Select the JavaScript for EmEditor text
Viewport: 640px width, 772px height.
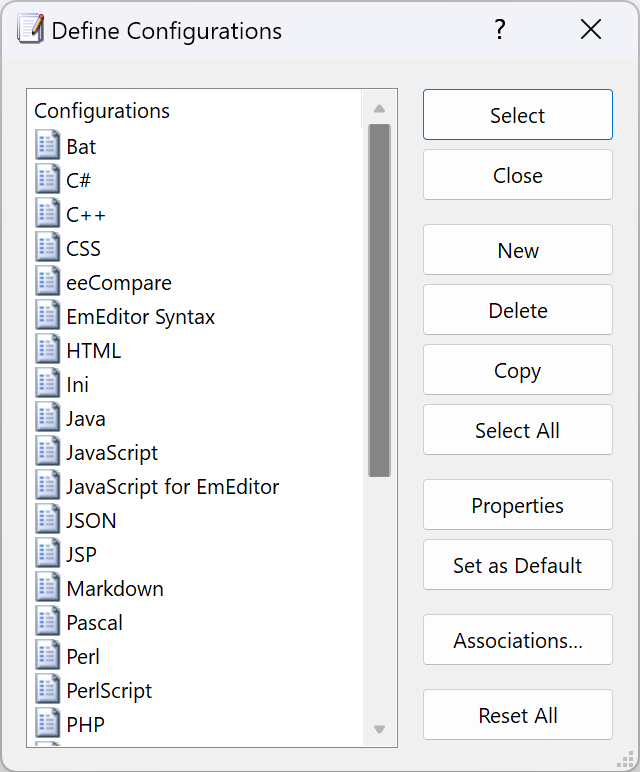click(173, 487)
